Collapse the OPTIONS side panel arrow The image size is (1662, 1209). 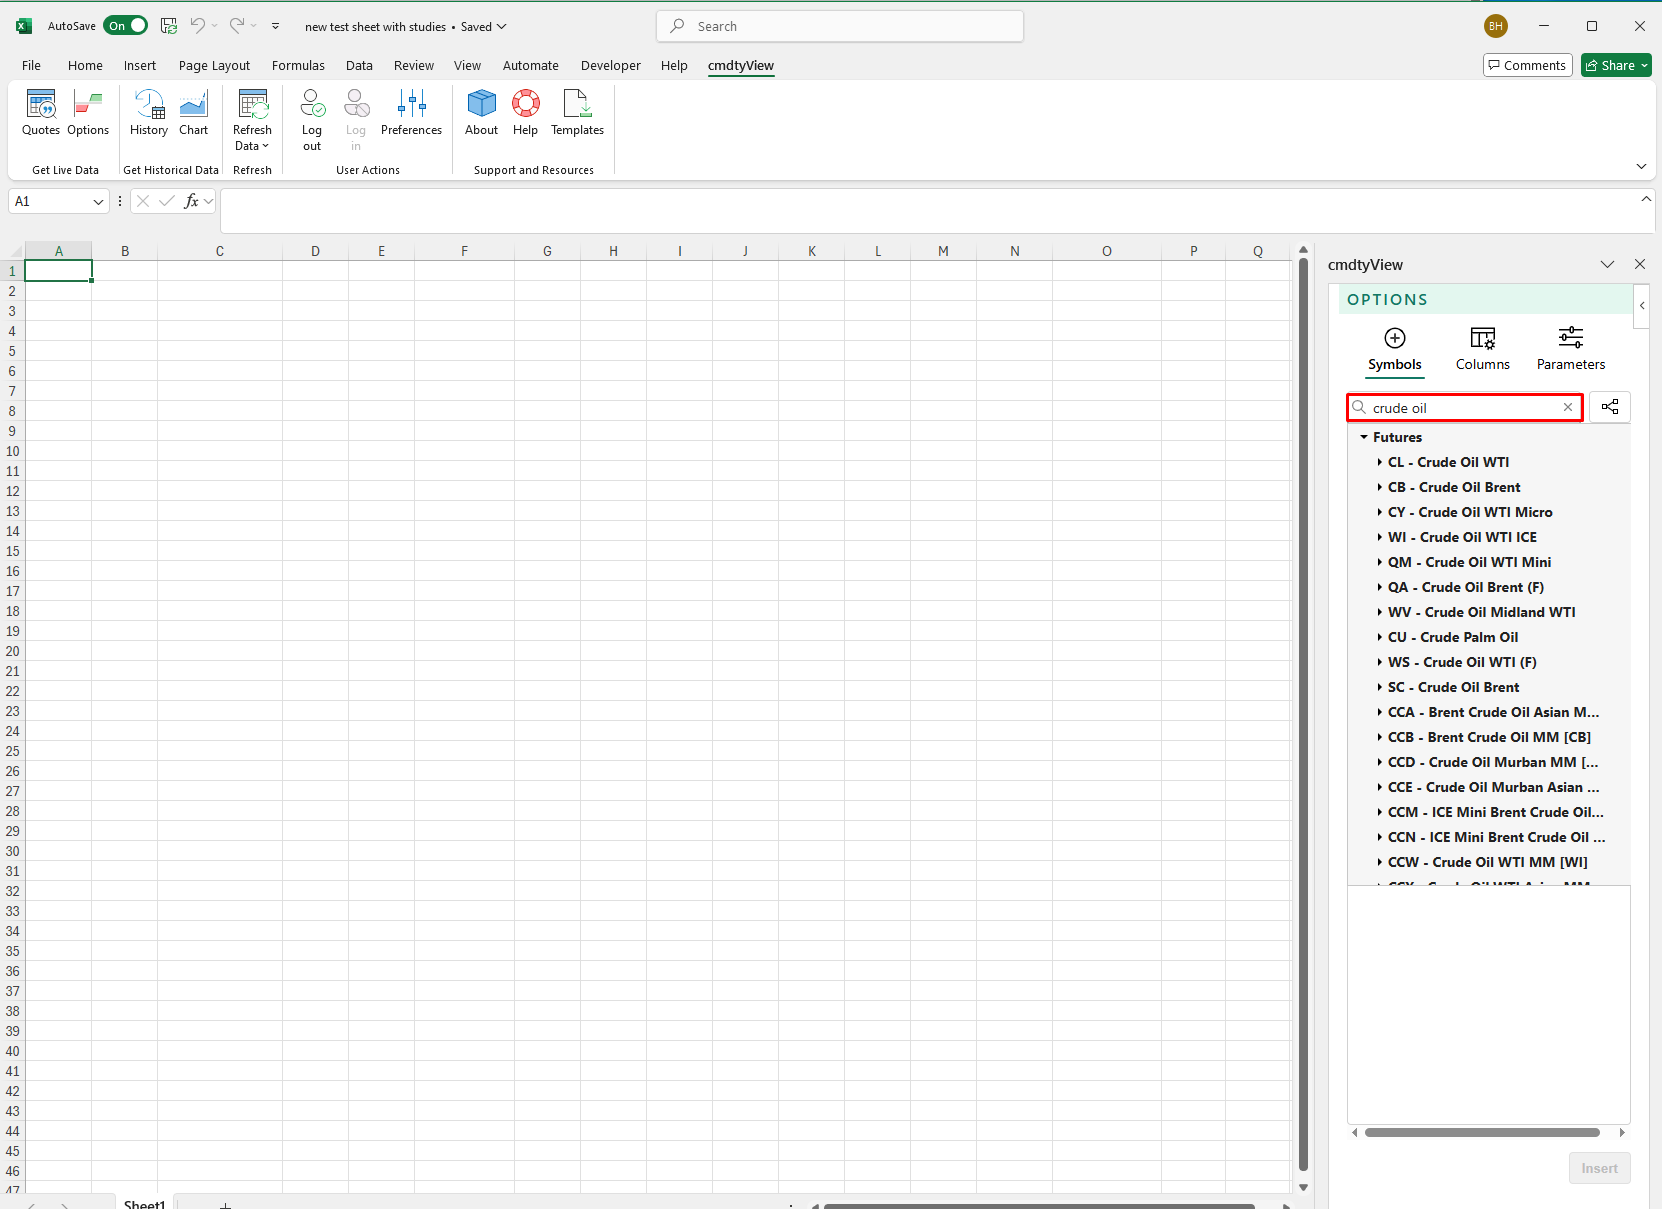pos(1641,306)
